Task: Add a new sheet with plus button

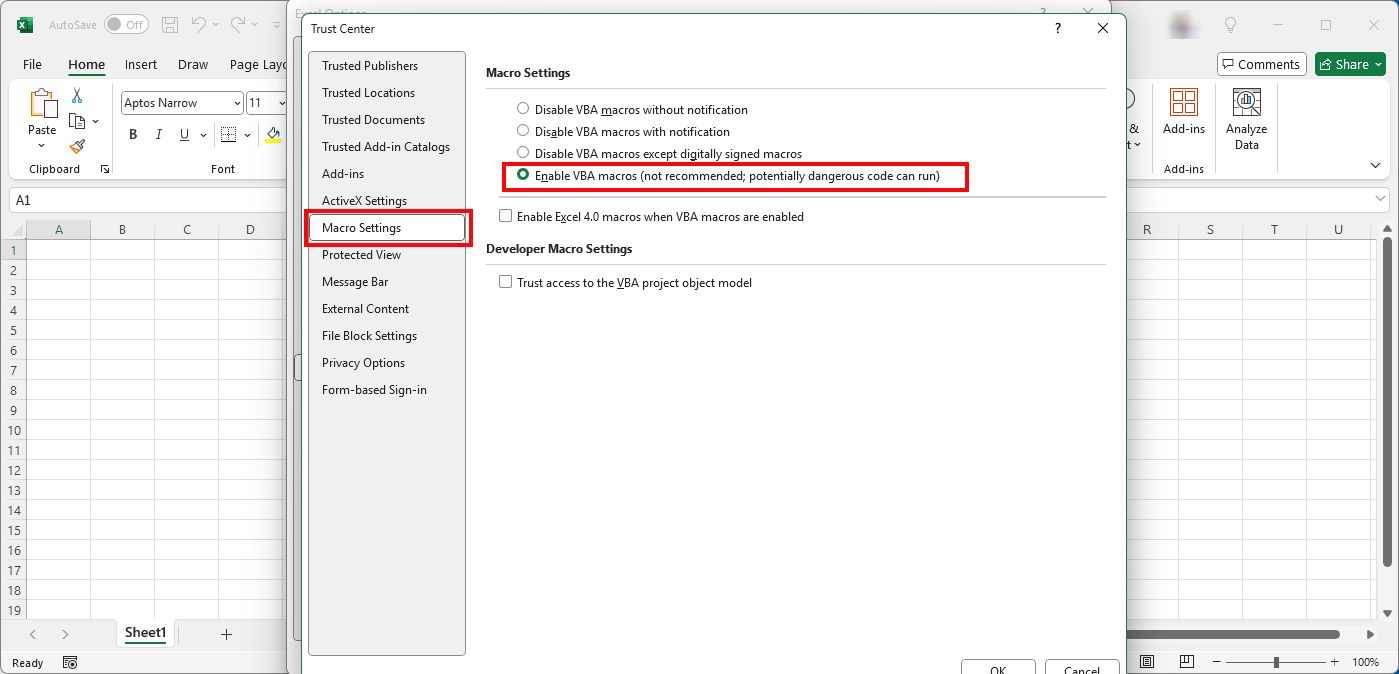Action: [x=226, y=634]
